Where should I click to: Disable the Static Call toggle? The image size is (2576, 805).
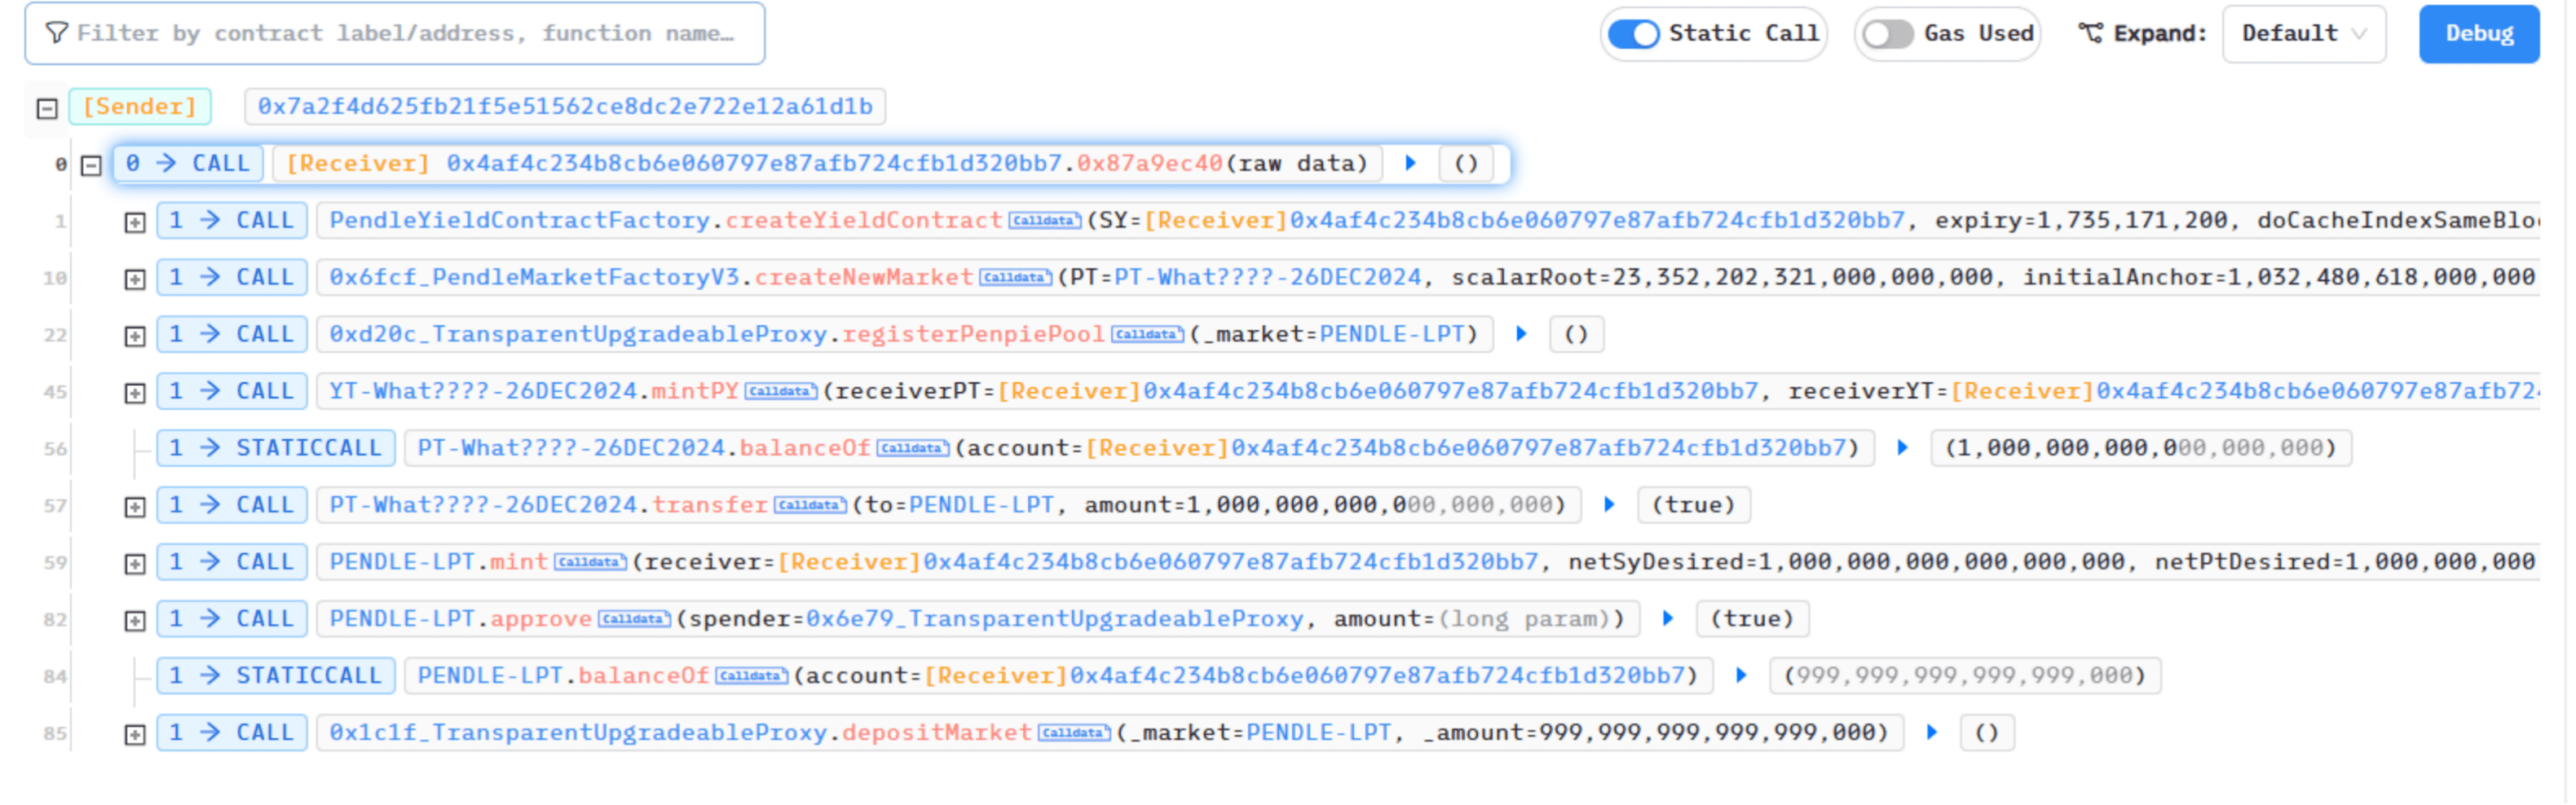pyautogui.click(x=1633, y=33)
